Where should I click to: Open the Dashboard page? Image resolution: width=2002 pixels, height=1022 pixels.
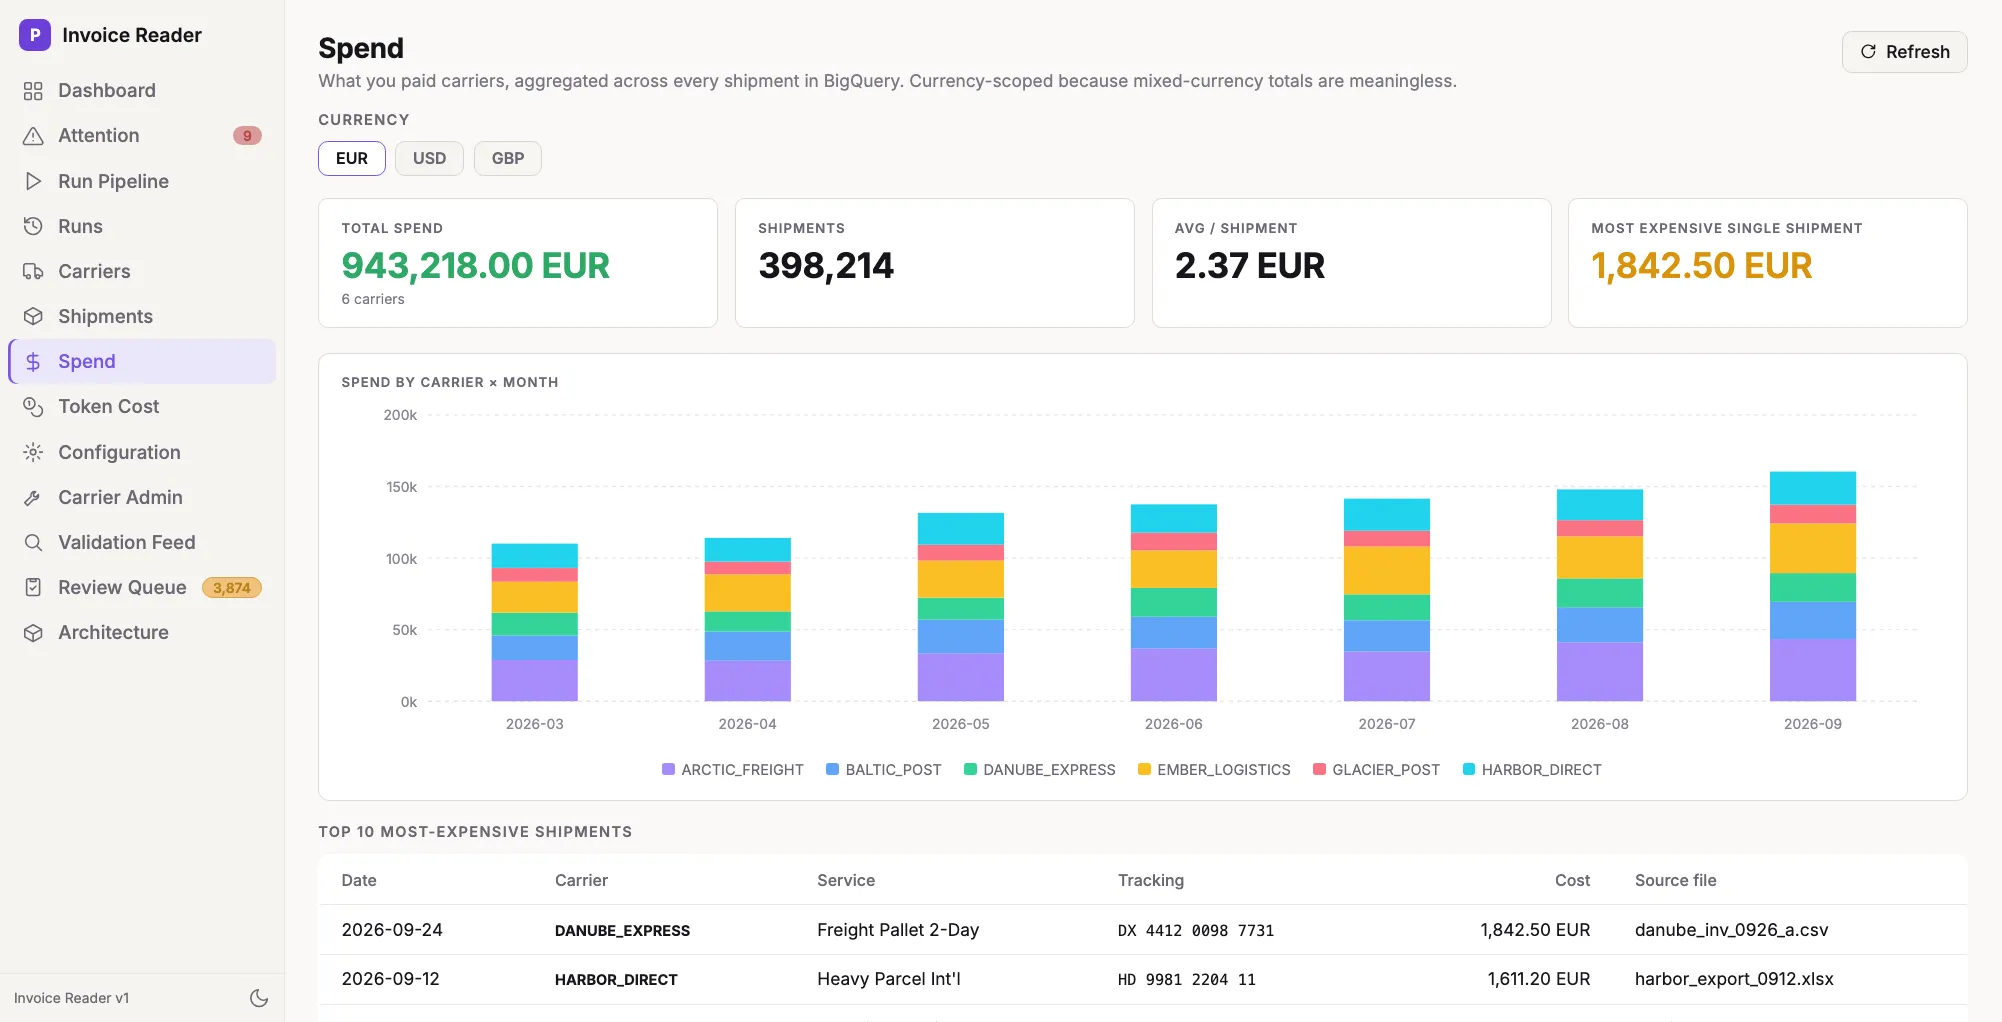point(142,91)
